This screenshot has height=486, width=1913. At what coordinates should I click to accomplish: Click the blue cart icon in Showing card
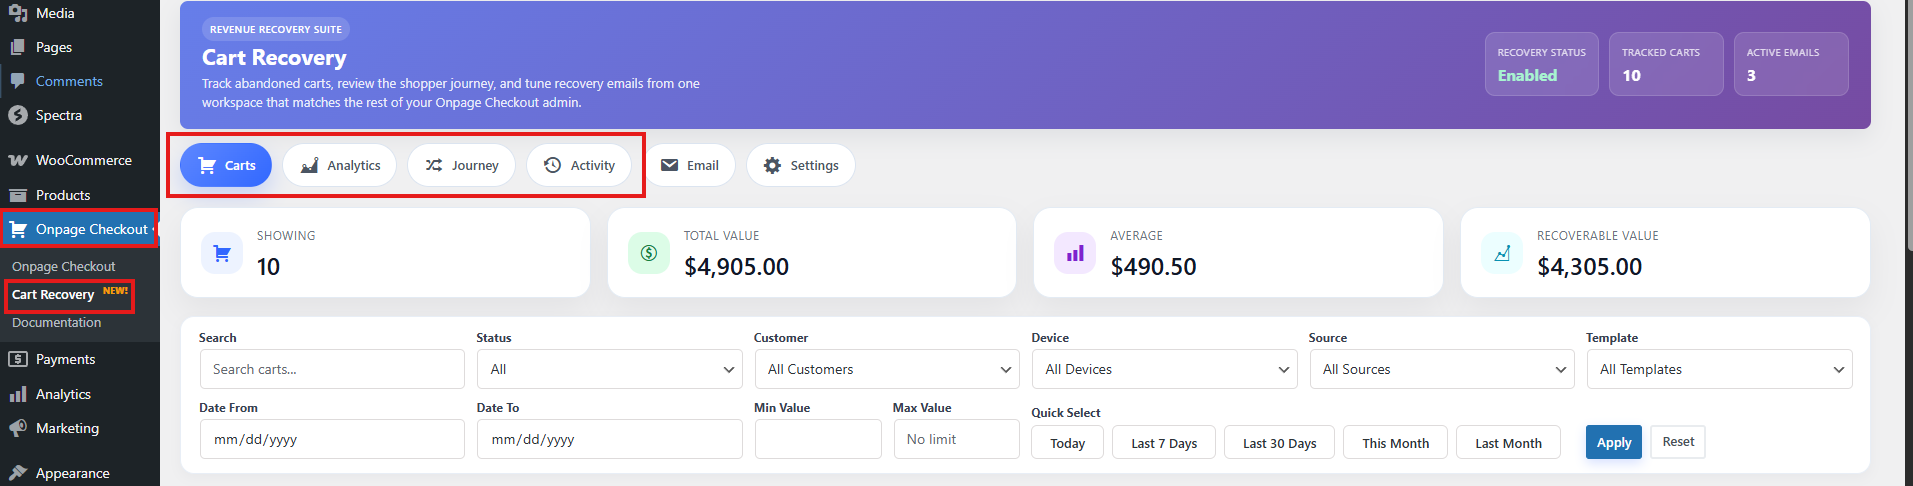coord(222,253)
